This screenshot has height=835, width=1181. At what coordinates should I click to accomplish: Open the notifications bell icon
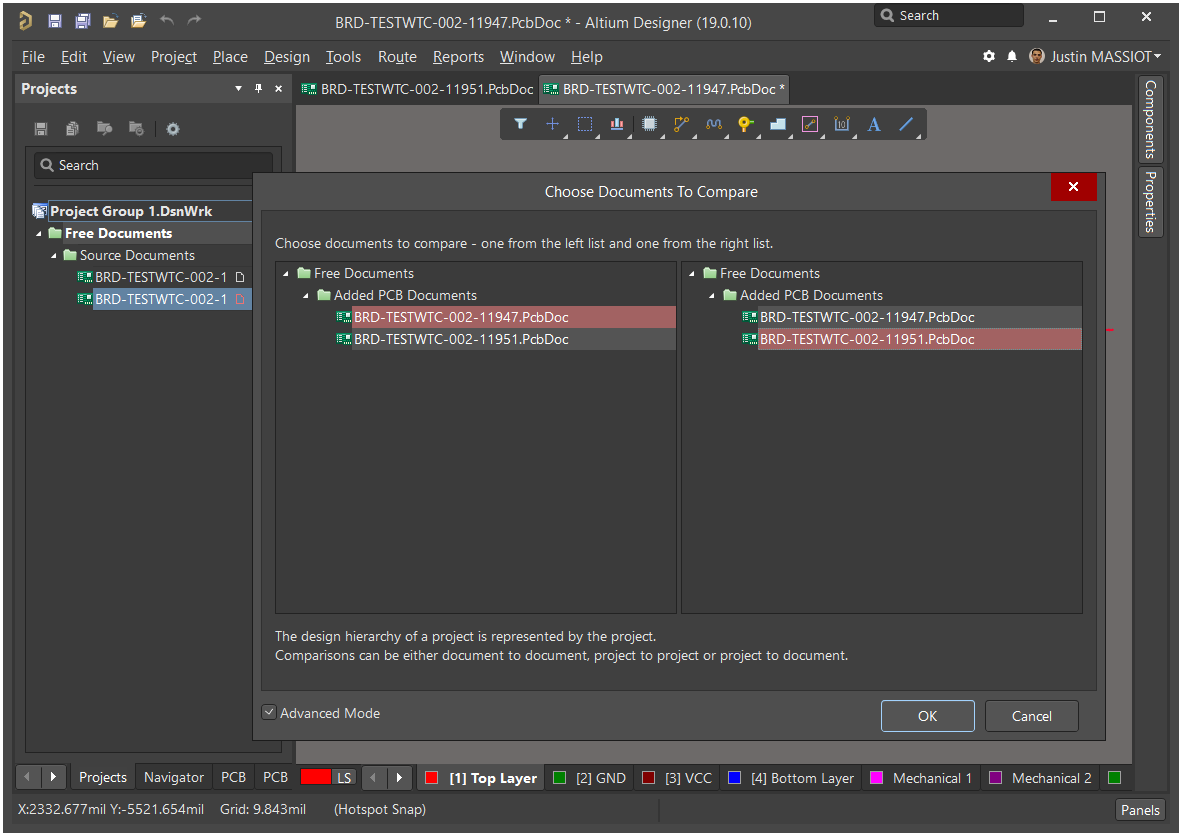1012,57
